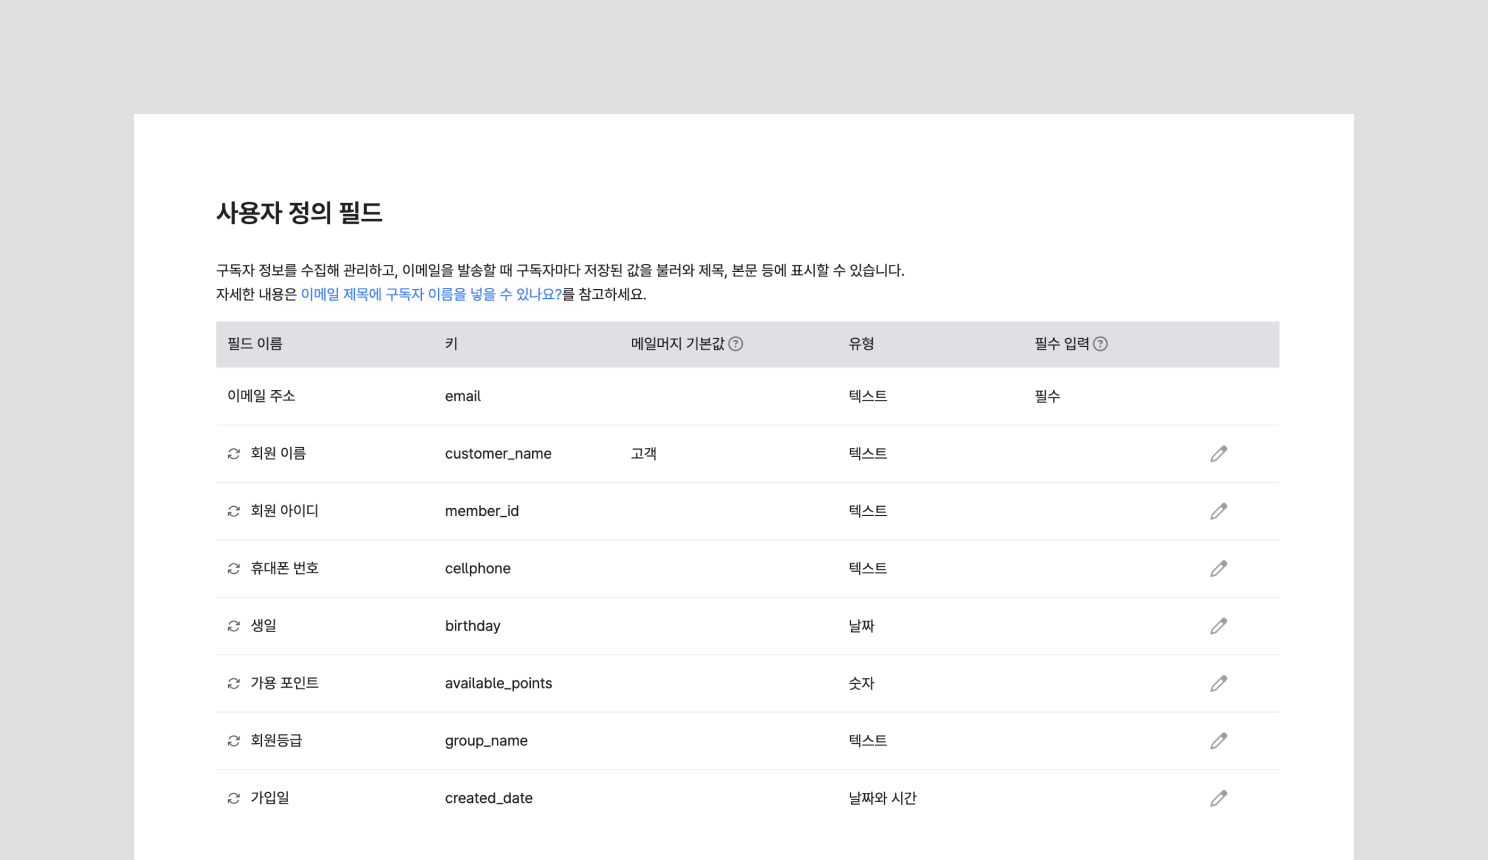
Task: Click the sync icon beside 가용 포인트
Action: (x=234, y=684)
